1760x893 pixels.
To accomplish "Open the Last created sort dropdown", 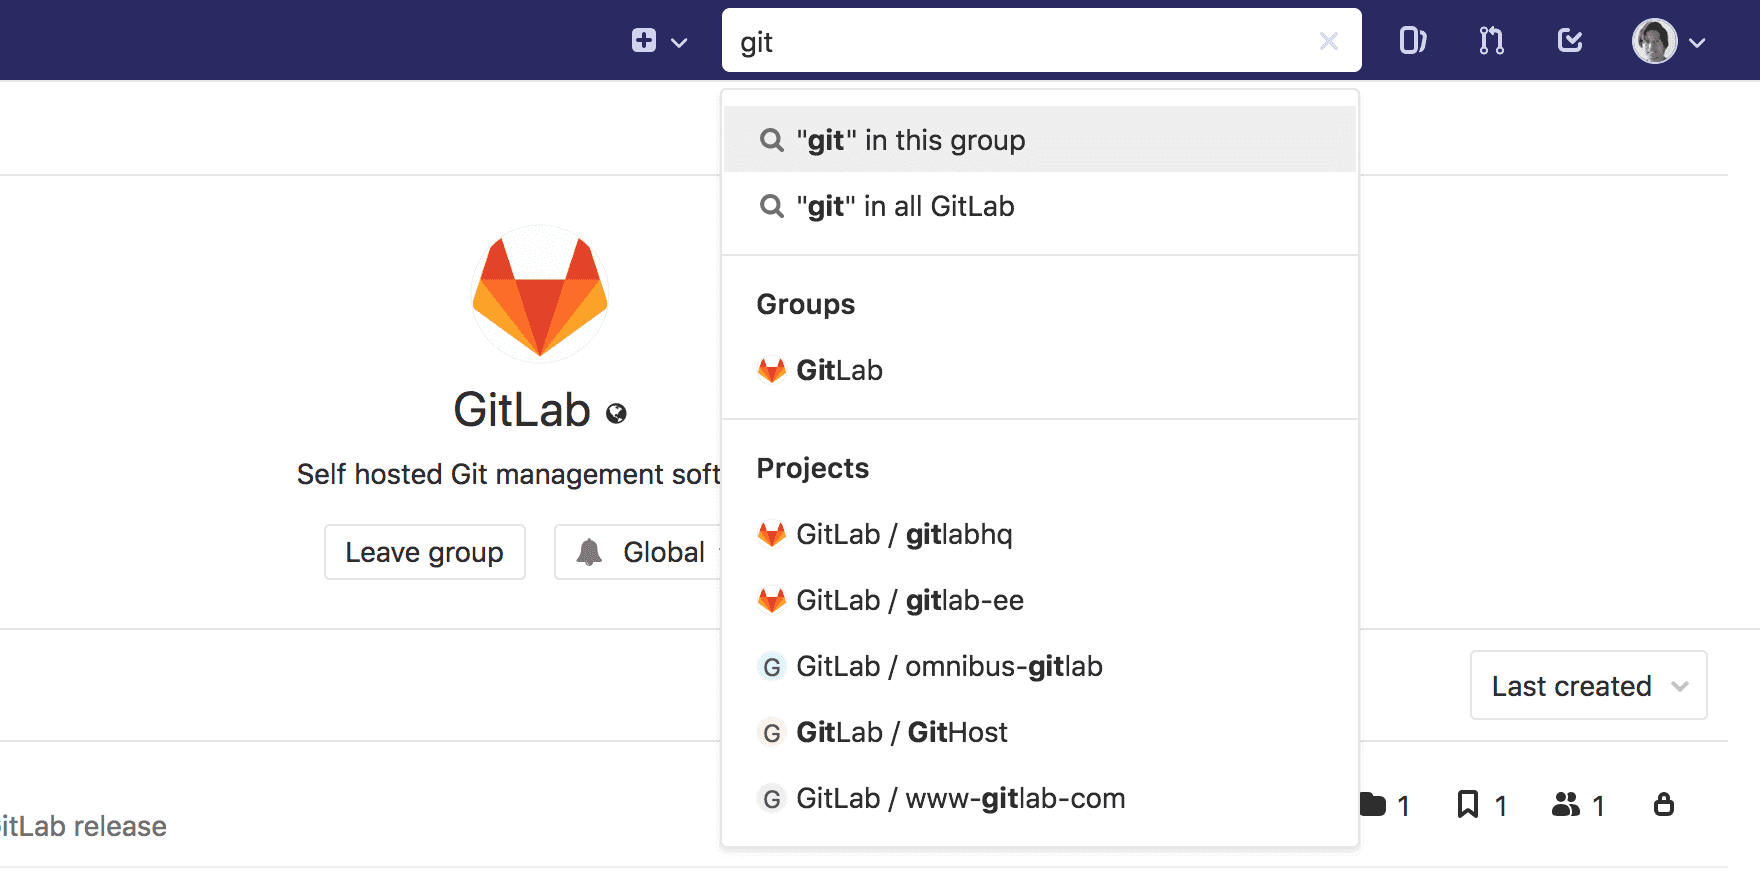I will (1588, 686).
